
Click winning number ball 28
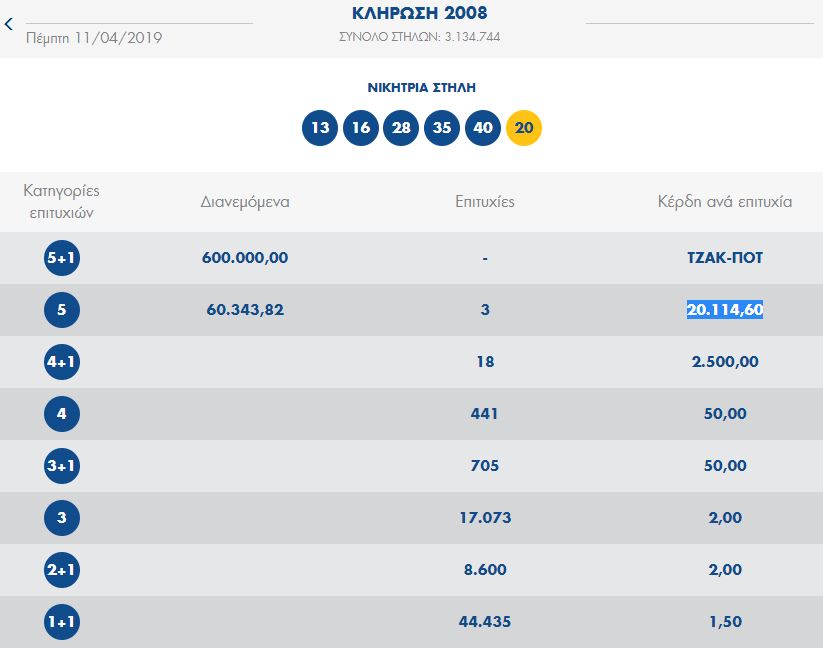point(402,128)
